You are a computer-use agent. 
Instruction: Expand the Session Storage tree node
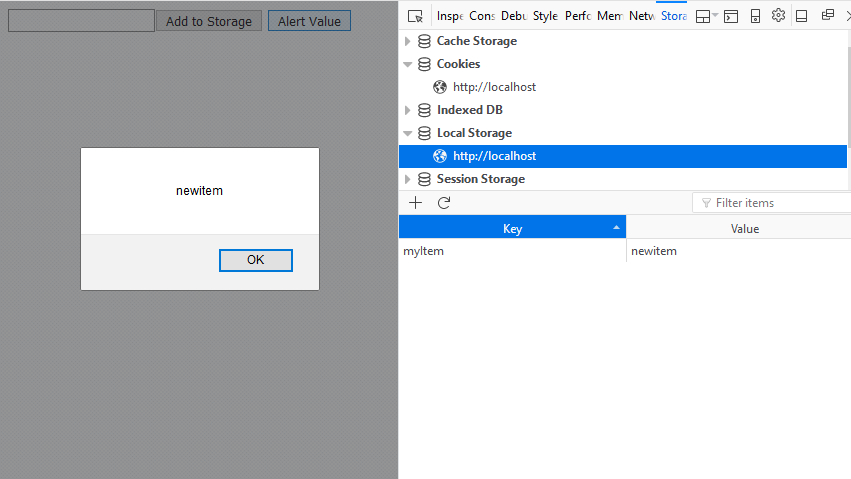click(408, 179)
